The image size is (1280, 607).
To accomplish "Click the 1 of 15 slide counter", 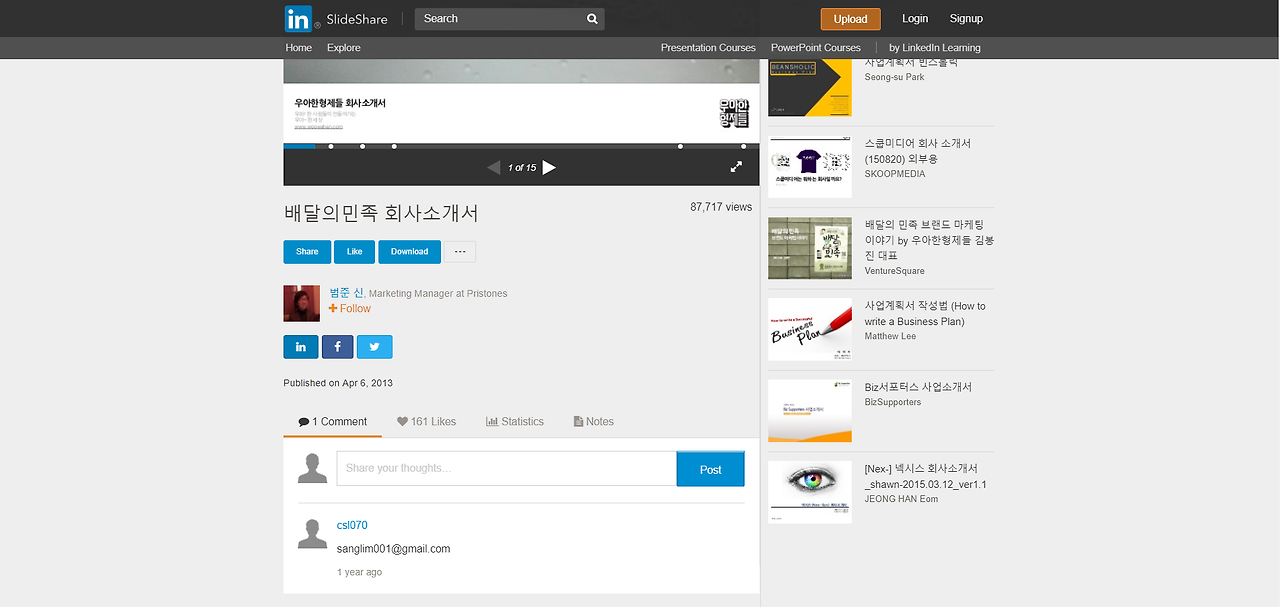I will coord(522,168).
